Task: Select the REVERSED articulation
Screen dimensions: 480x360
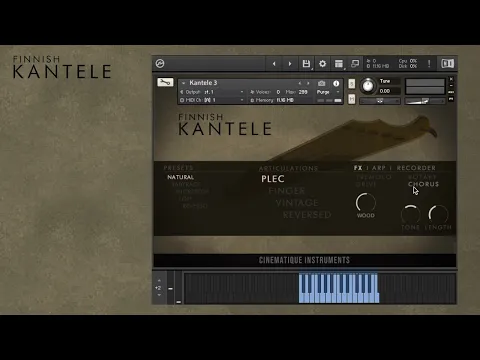Action: click(x=307, y=215)
